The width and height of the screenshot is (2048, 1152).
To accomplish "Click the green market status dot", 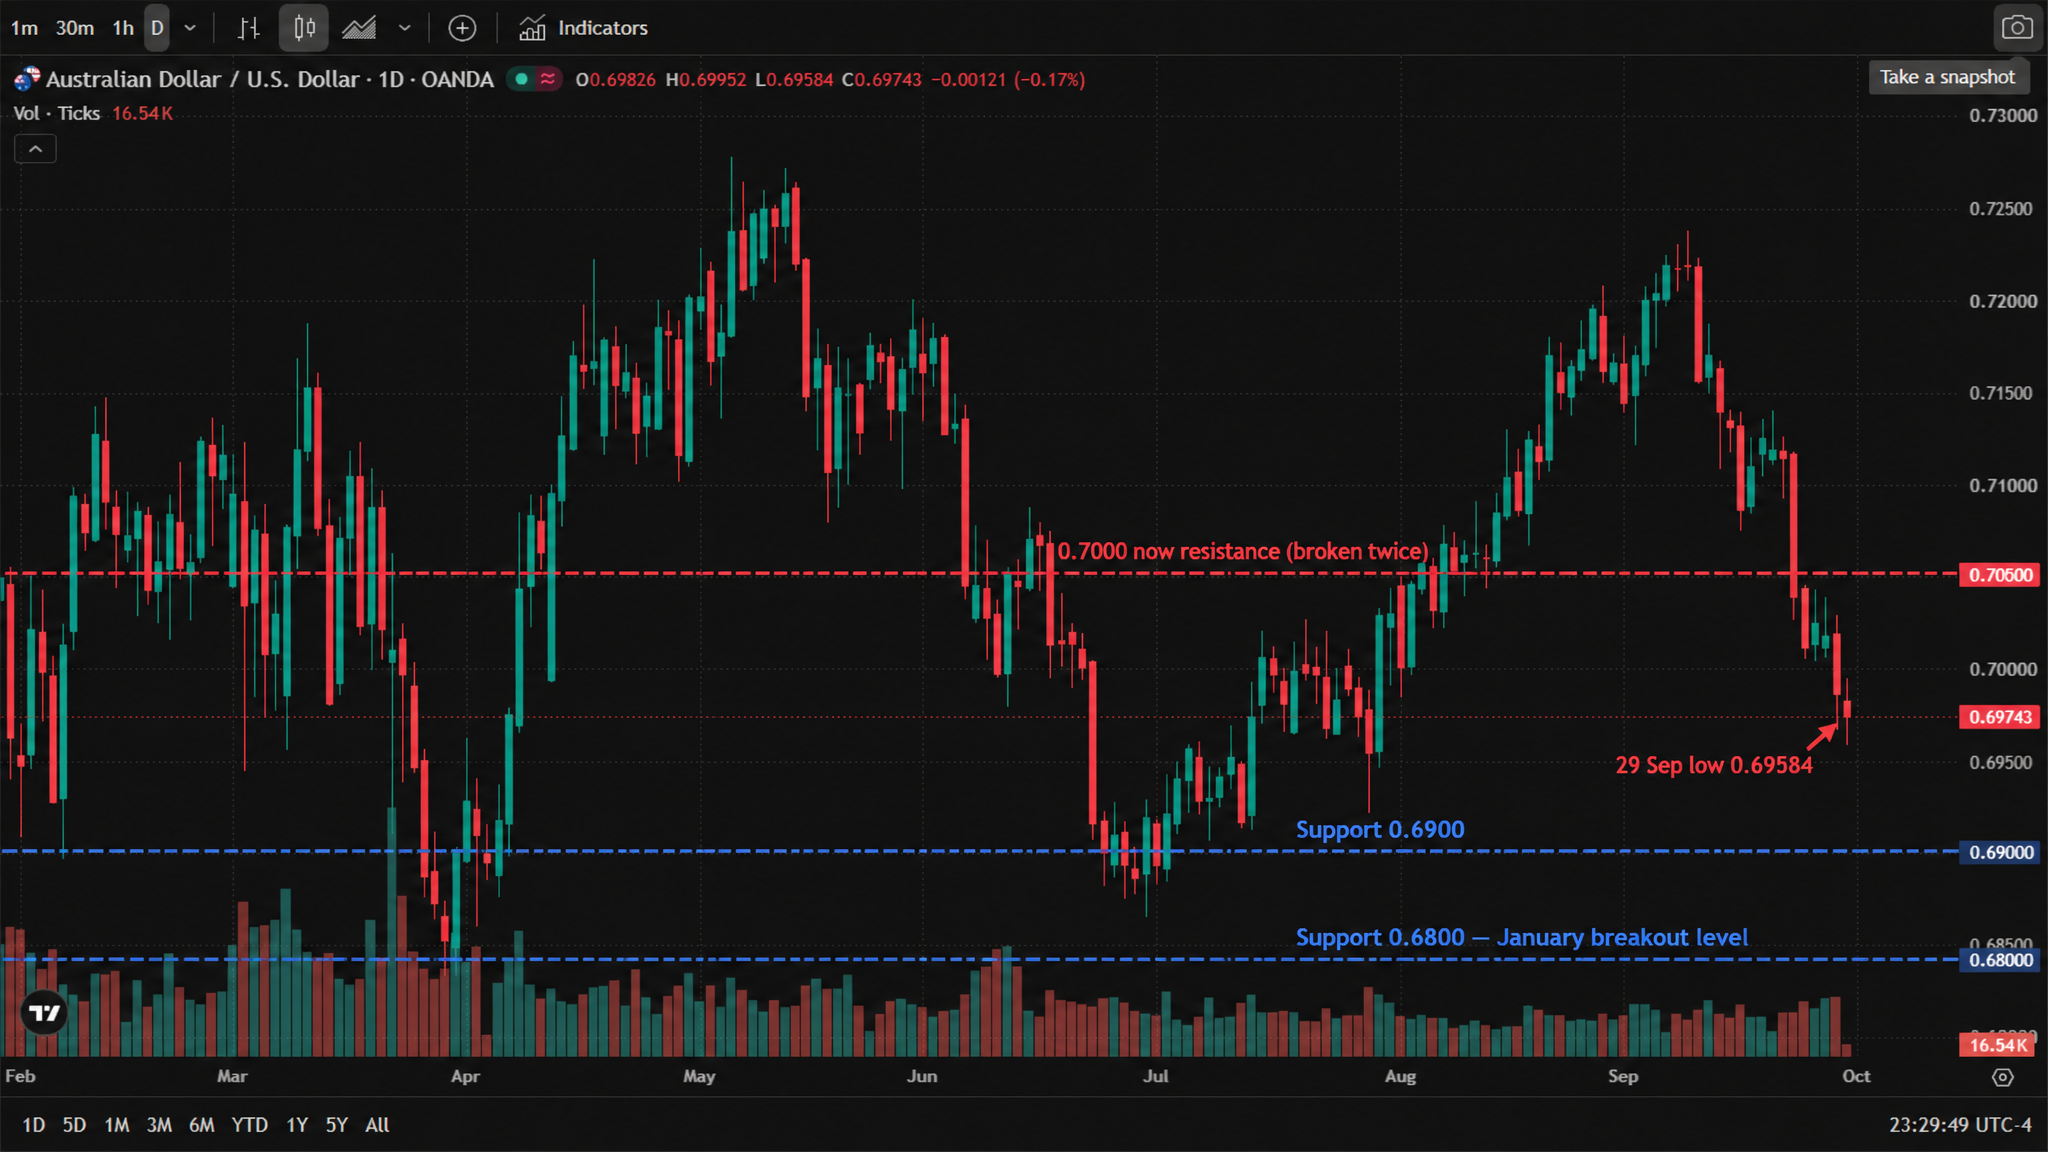I will tap(521, 79).
